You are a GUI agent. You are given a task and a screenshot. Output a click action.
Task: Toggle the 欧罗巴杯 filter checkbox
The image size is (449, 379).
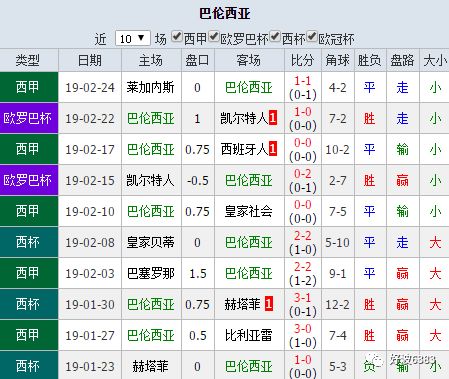point(213,36)
